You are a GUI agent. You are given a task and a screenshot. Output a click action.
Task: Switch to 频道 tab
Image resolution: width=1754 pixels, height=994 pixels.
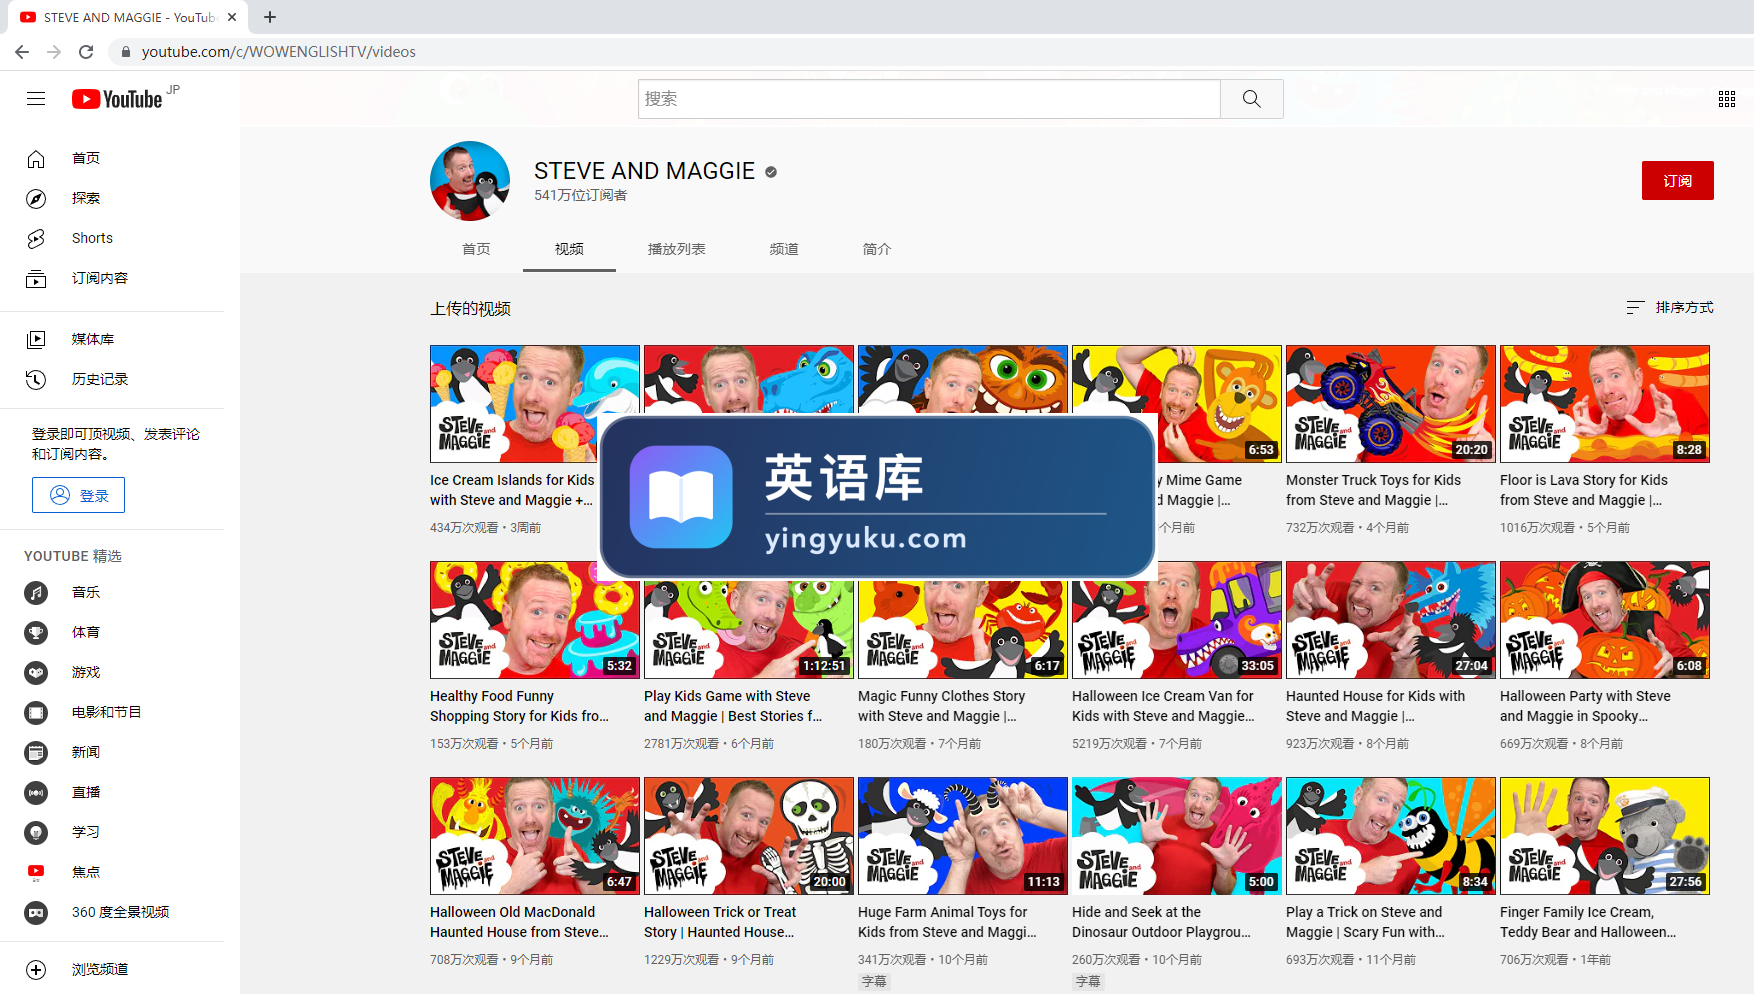[x=784, y=249]
